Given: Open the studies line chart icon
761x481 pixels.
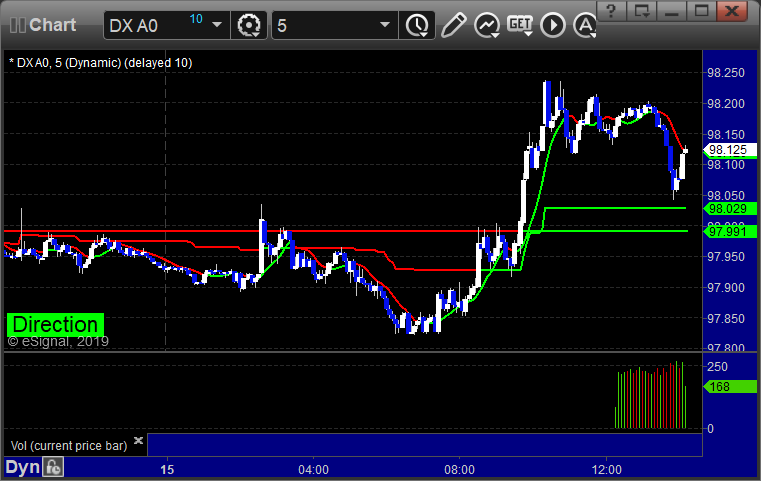Looking at the screenshot, I should pyautogui.click(x=487, y=25).
